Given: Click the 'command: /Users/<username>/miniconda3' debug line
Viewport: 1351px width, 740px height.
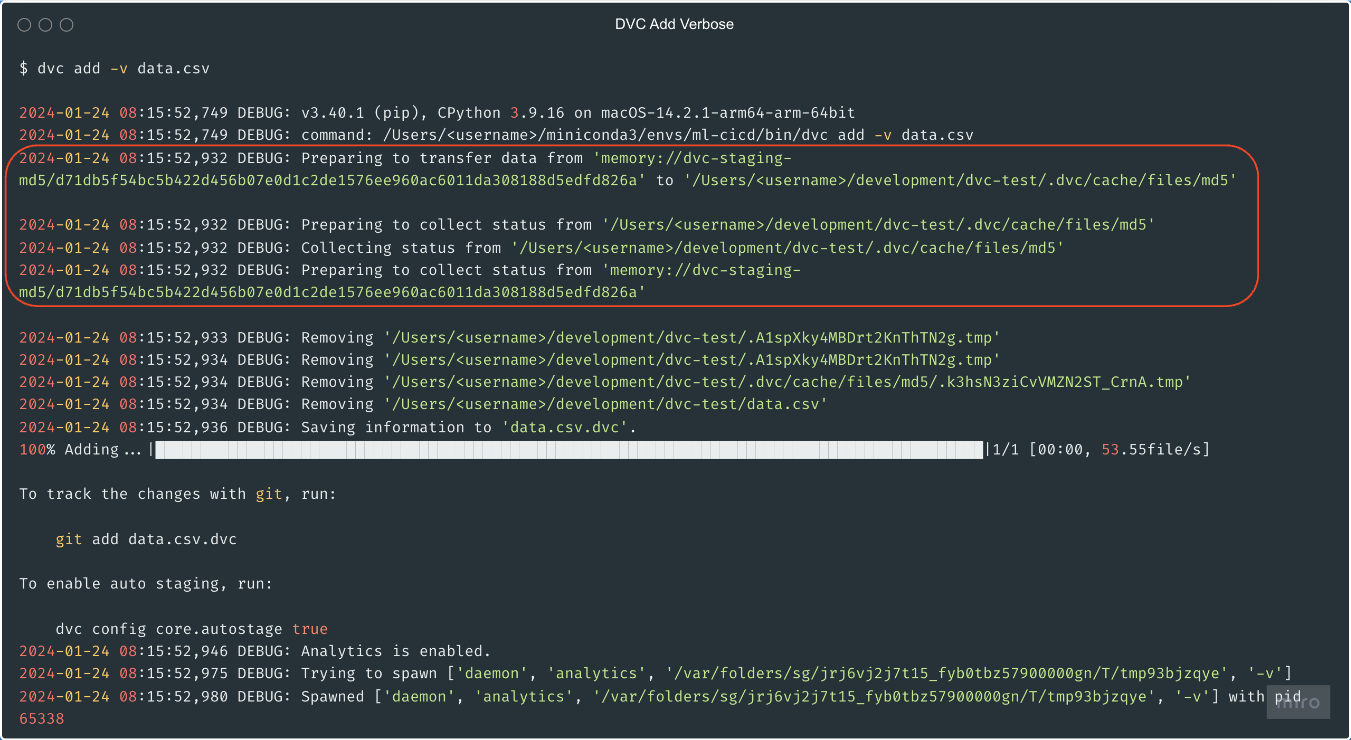Looking at the screenshot, I should [496, 135].
